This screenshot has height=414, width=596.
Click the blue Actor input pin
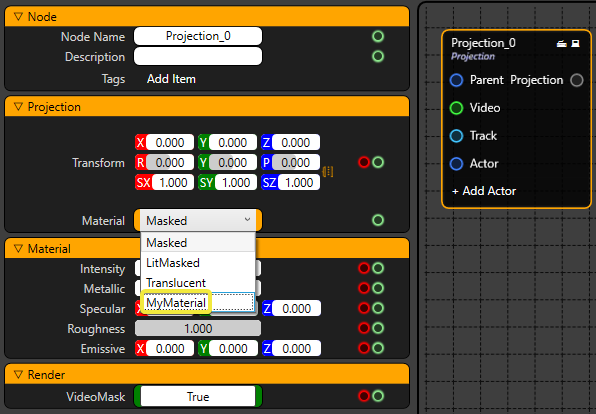point(456,163)
